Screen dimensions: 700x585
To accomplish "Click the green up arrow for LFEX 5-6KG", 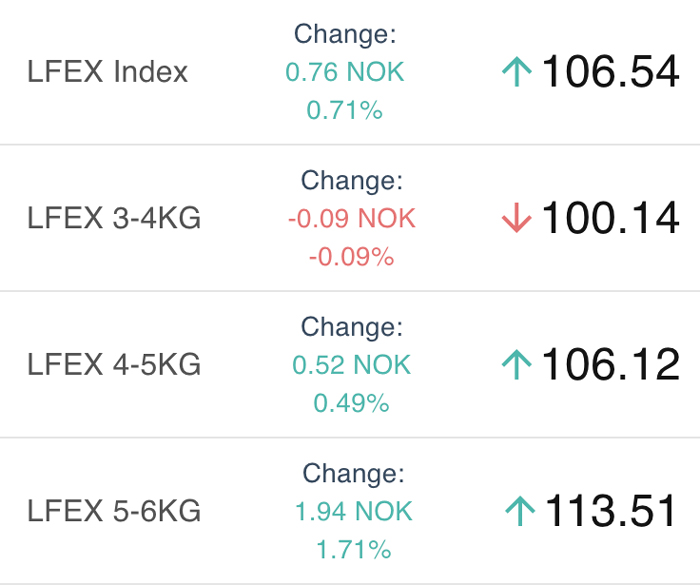I will pos(519,512).
